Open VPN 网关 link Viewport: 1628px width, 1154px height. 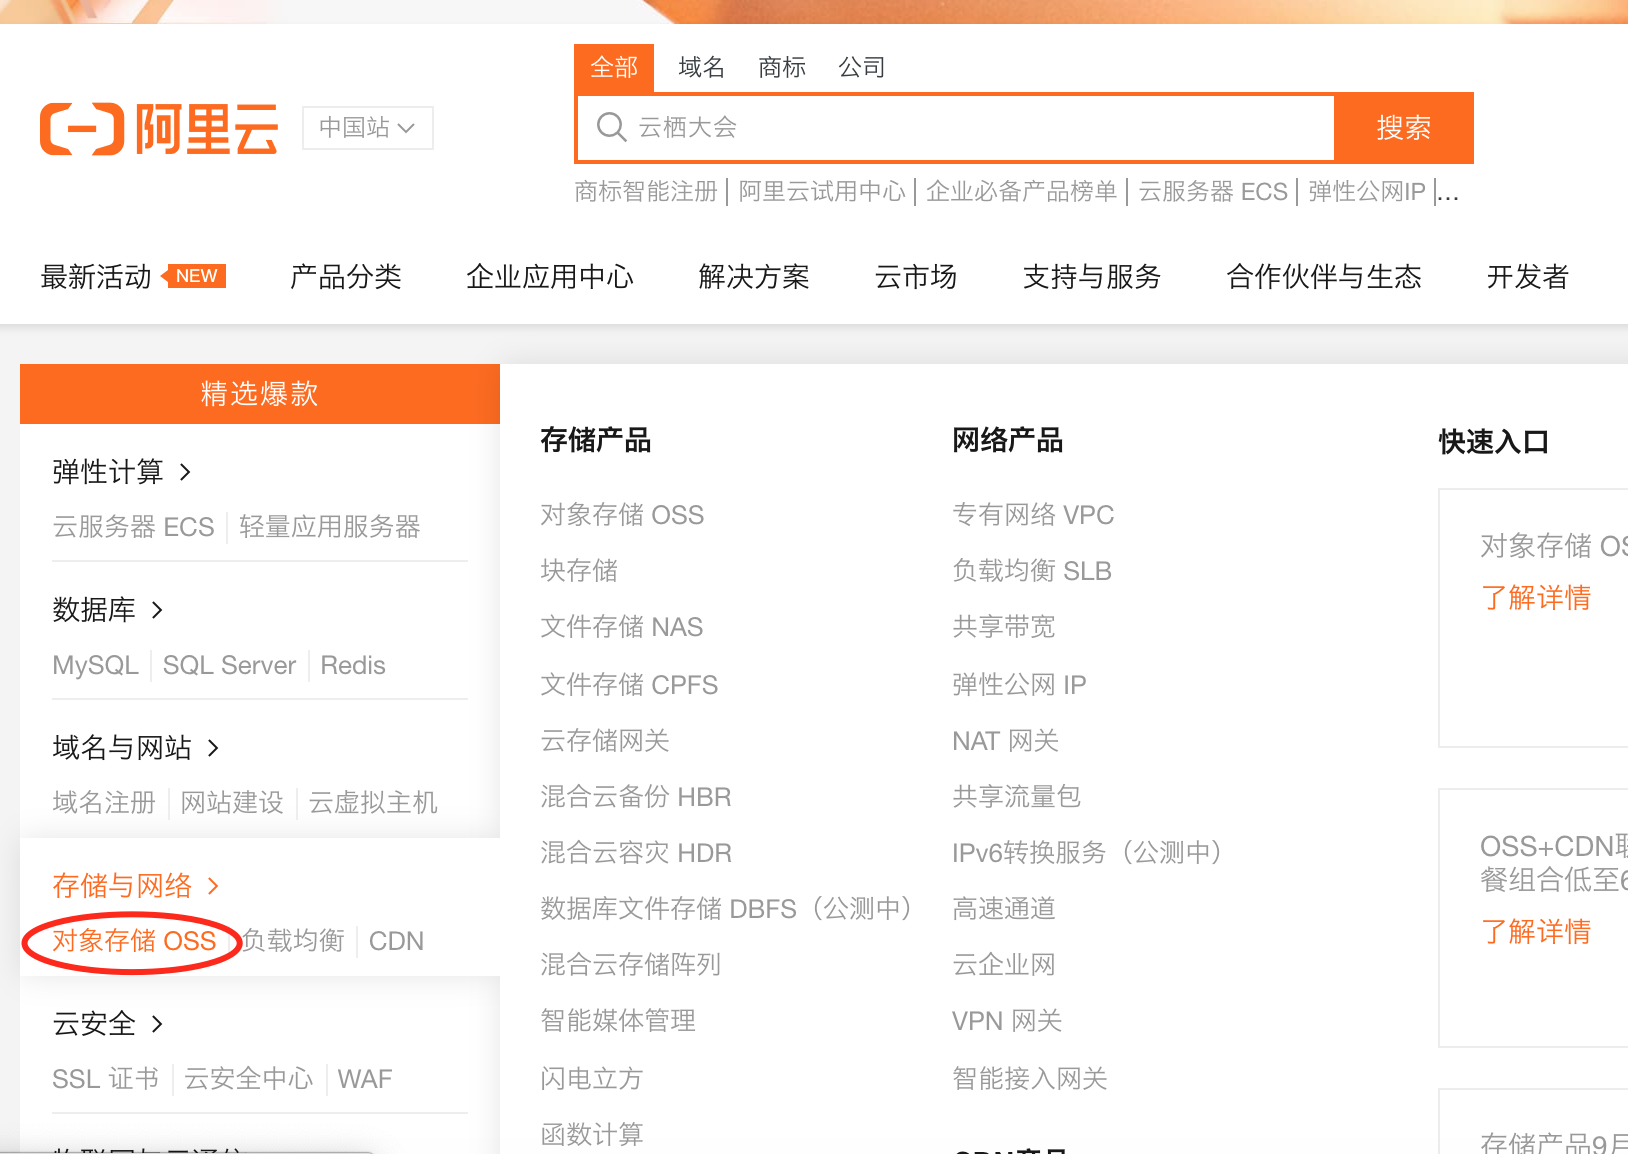(1007, 1021)
